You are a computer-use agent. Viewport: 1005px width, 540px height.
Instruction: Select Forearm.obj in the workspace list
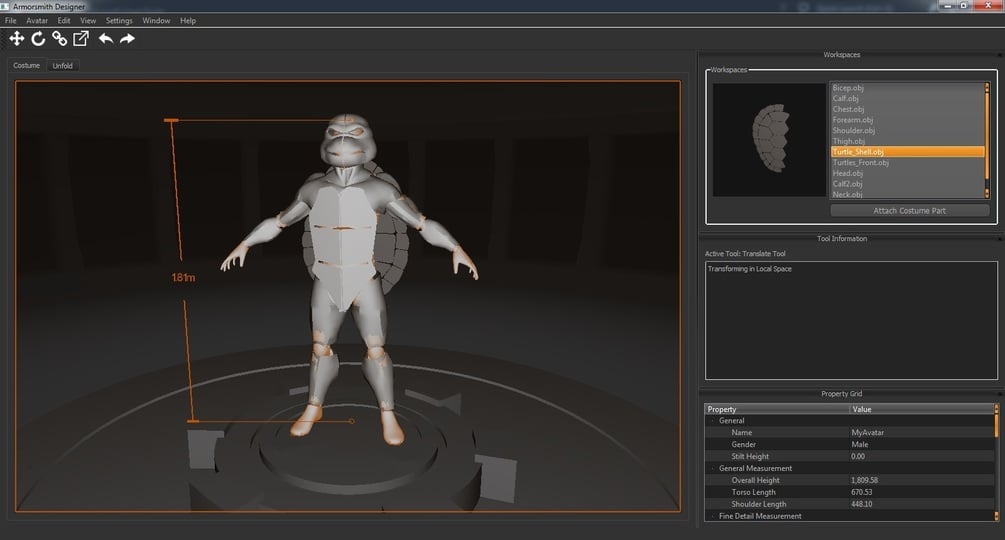[907, 120]
